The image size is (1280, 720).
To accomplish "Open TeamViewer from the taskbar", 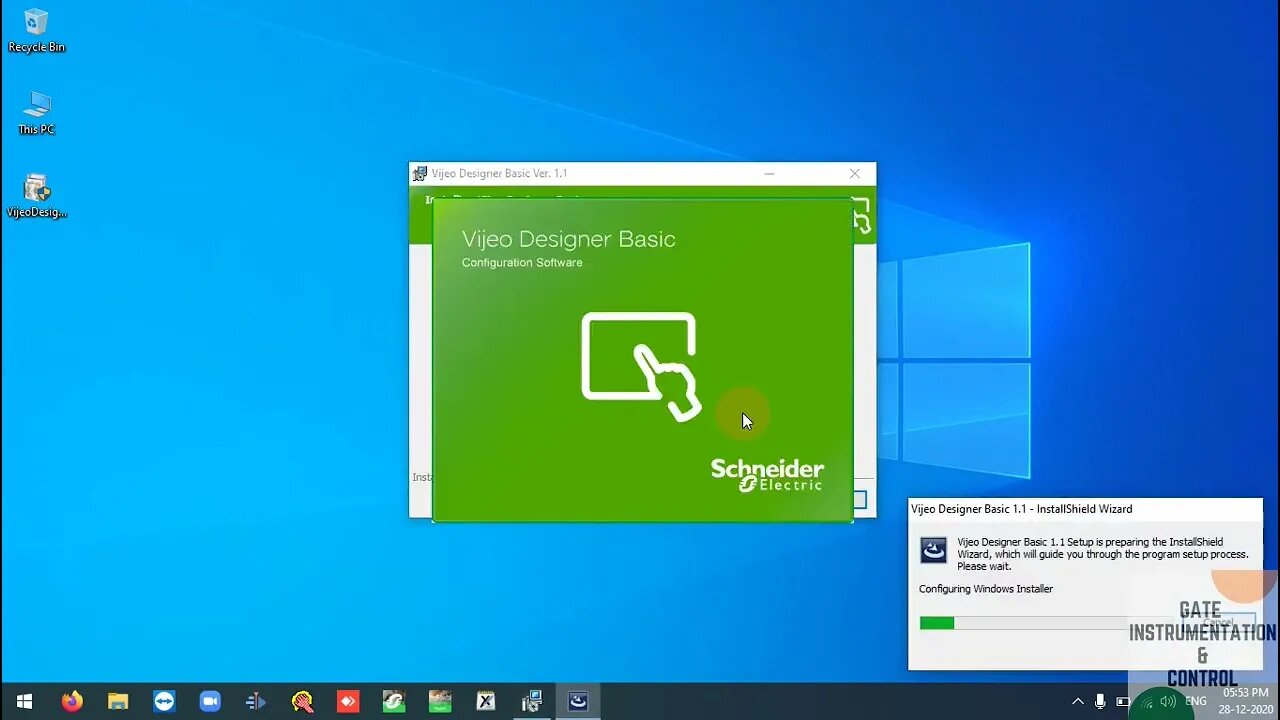I will 164,701.
